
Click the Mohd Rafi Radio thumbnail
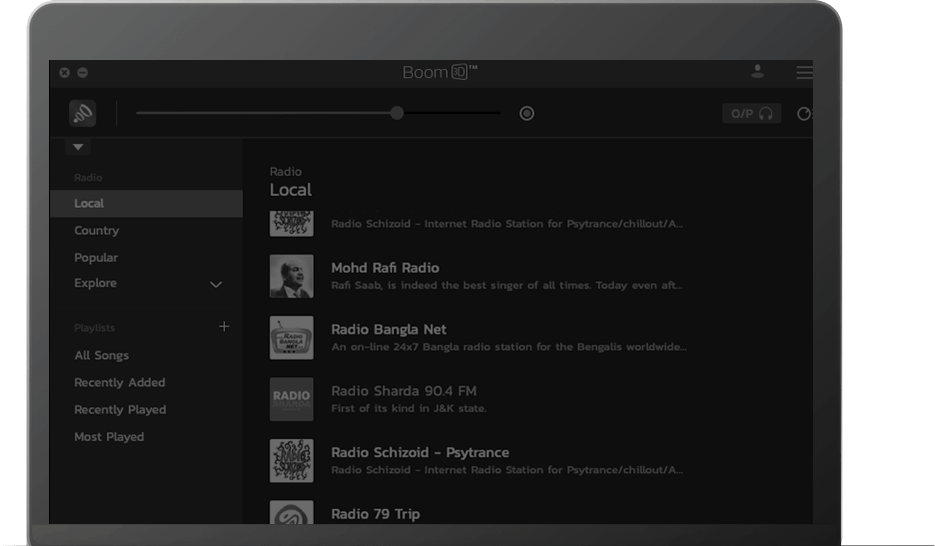coord(292,276)
